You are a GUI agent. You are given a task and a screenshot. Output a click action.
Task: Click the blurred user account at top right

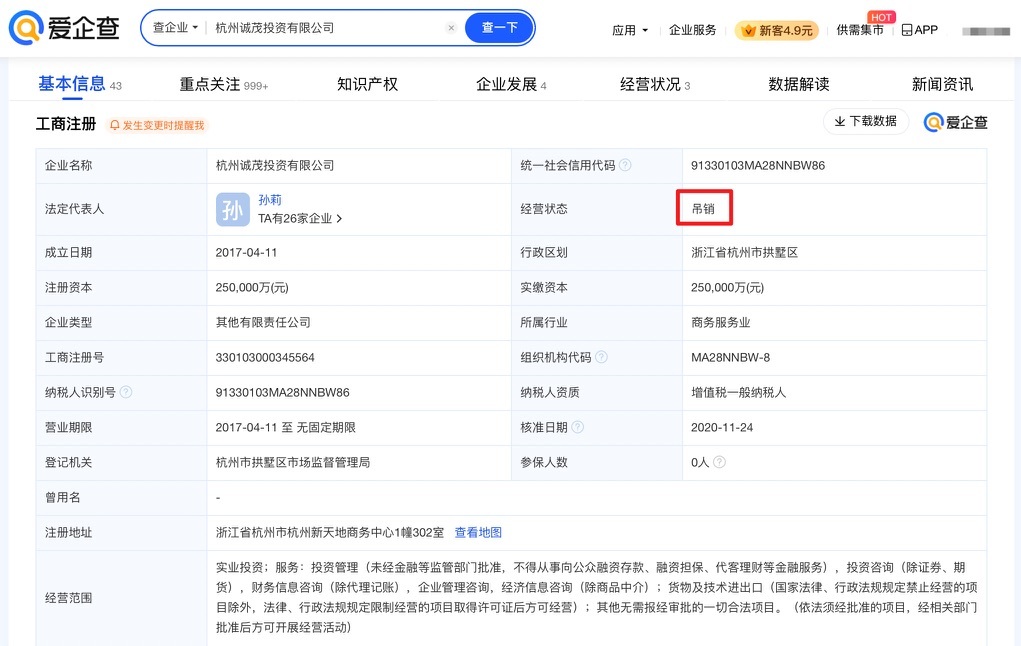(986, 31)
